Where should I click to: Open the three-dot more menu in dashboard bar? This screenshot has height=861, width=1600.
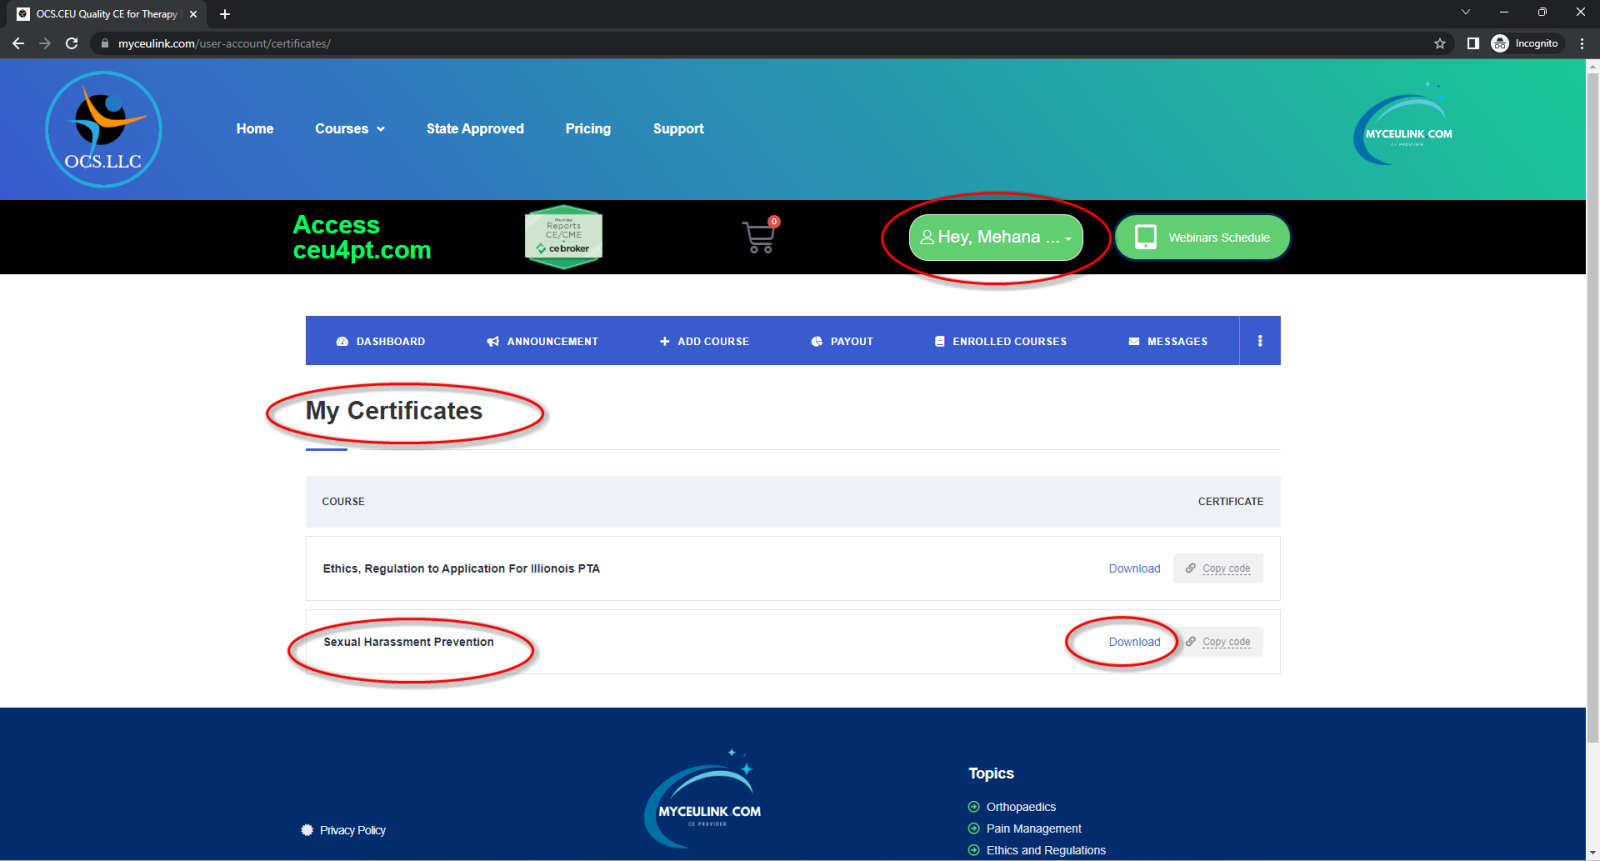click(x=1260, y=341)
